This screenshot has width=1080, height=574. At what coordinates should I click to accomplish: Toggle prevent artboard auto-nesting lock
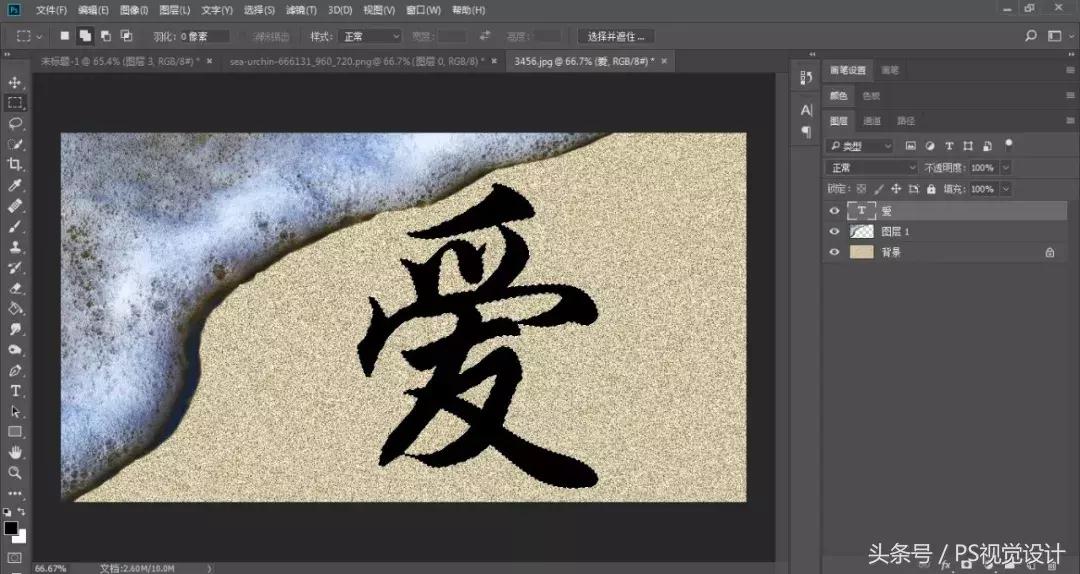coord(914,189)
